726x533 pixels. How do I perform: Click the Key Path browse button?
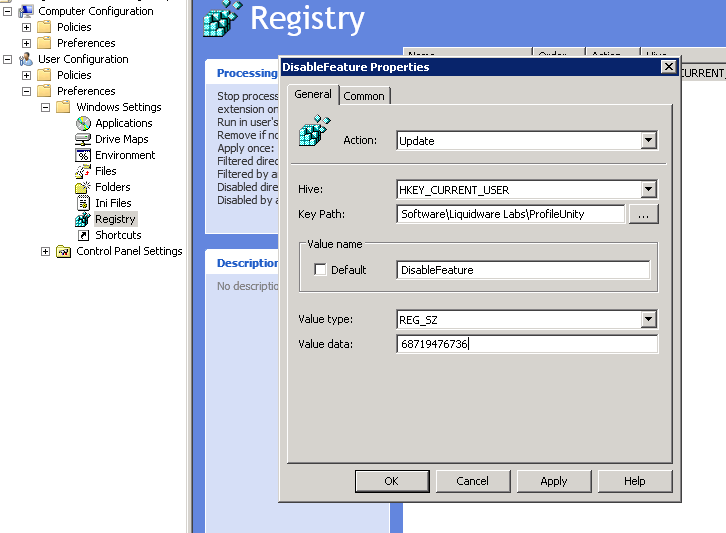click(x=644, y=214)
